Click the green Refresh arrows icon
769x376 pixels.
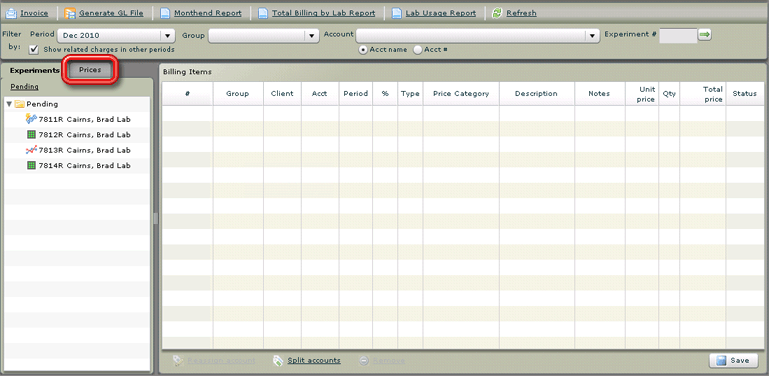click(497, 13)
